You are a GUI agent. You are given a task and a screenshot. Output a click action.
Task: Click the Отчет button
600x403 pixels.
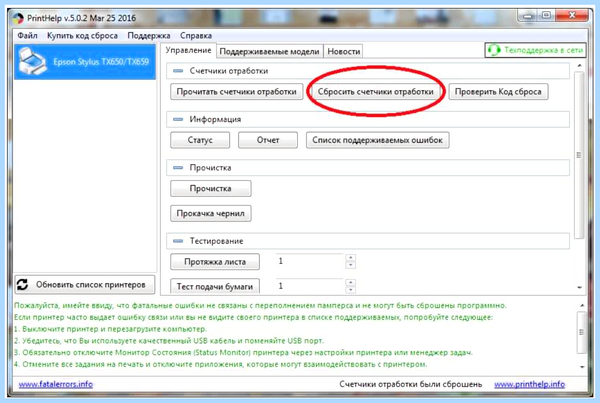[268, 140]
